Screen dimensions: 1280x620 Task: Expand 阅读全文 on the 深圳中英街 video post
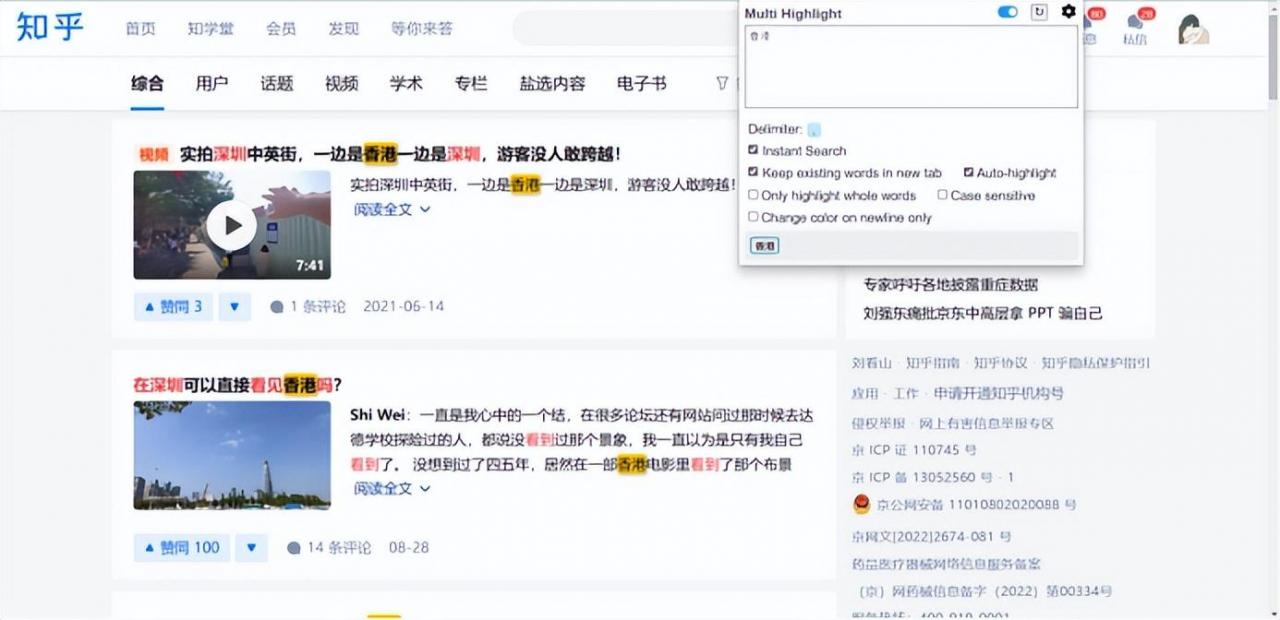point(383,210)
